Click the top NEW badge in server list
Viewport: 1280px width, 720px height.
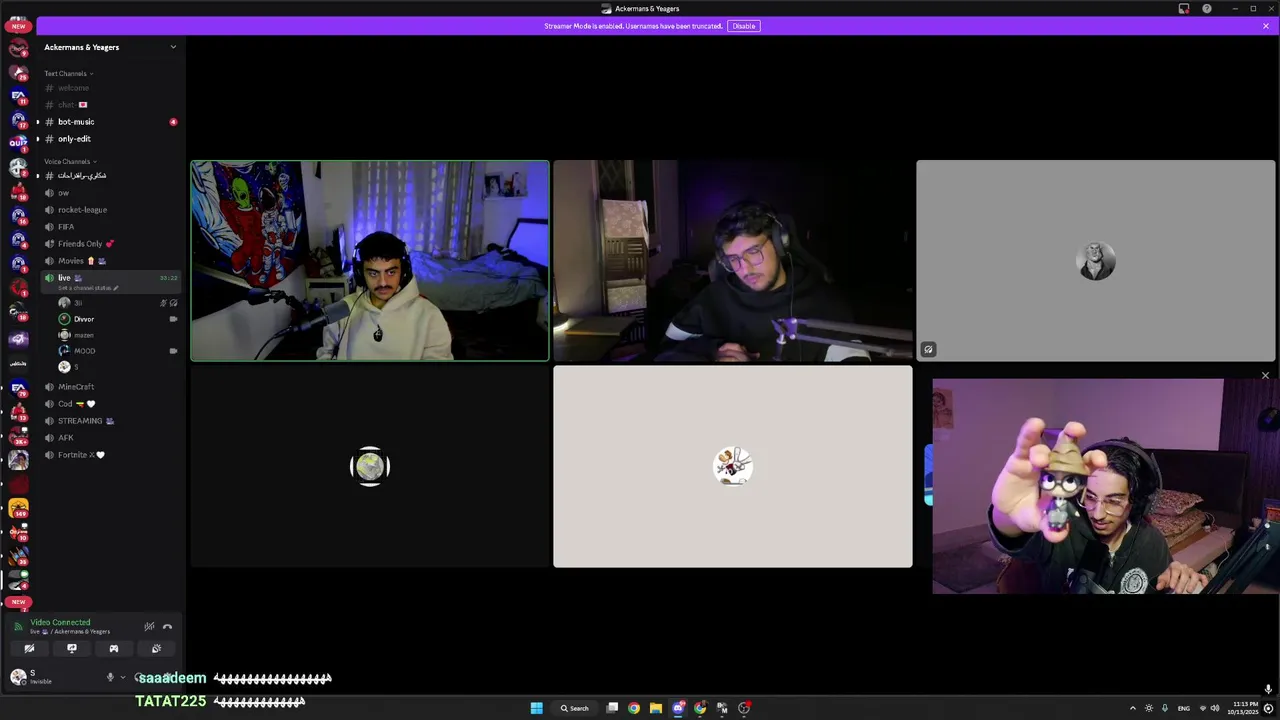(x=18, y=26)
